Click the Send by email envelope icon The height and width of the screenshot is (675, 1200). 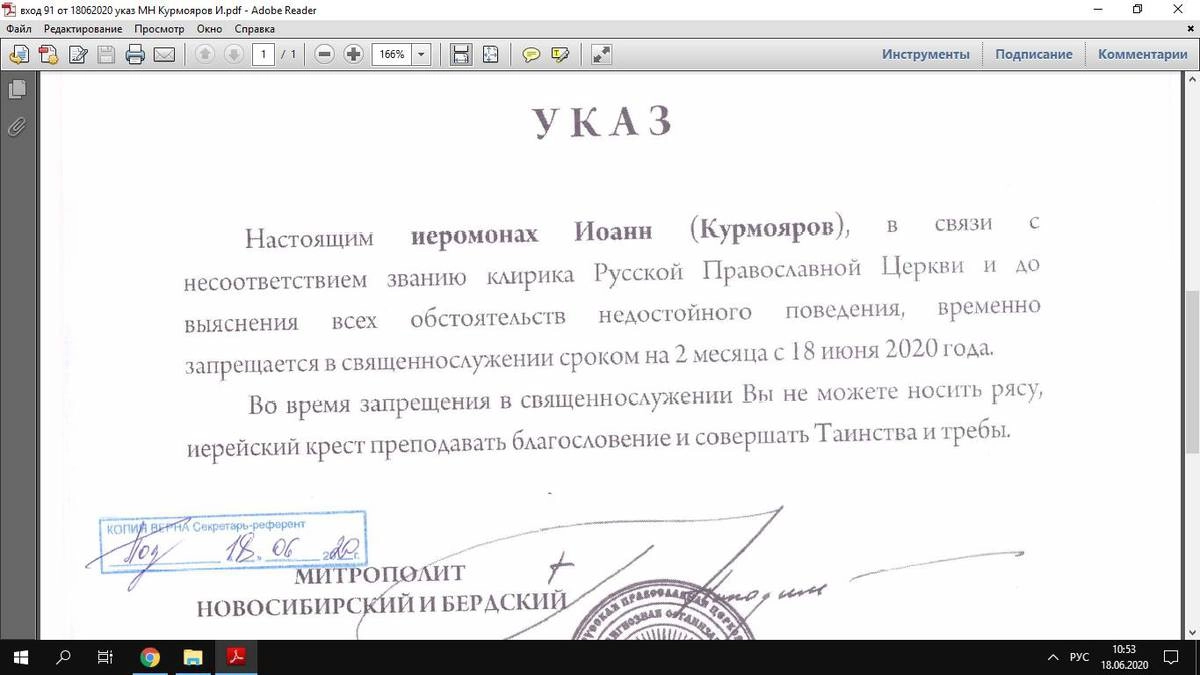pyautogui.click(x=164, y=55)
